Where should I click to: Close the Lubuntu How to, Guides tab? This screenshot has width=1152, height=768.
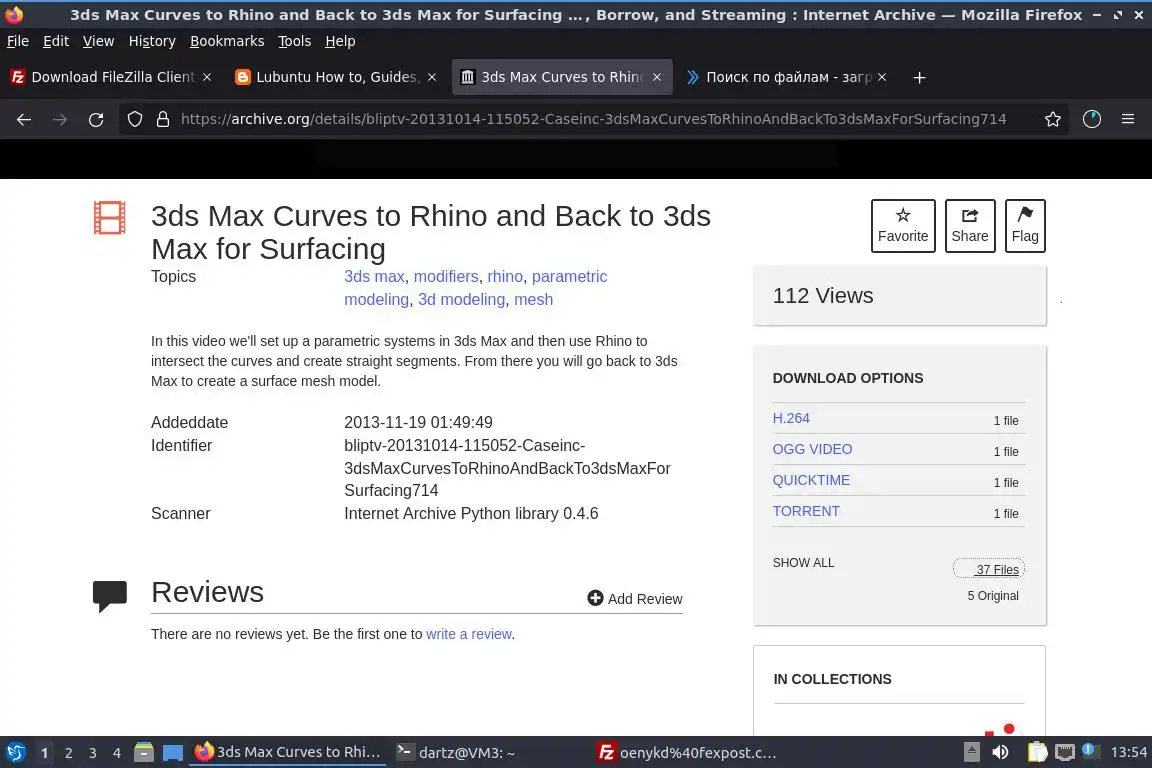(x=432, y=77)
